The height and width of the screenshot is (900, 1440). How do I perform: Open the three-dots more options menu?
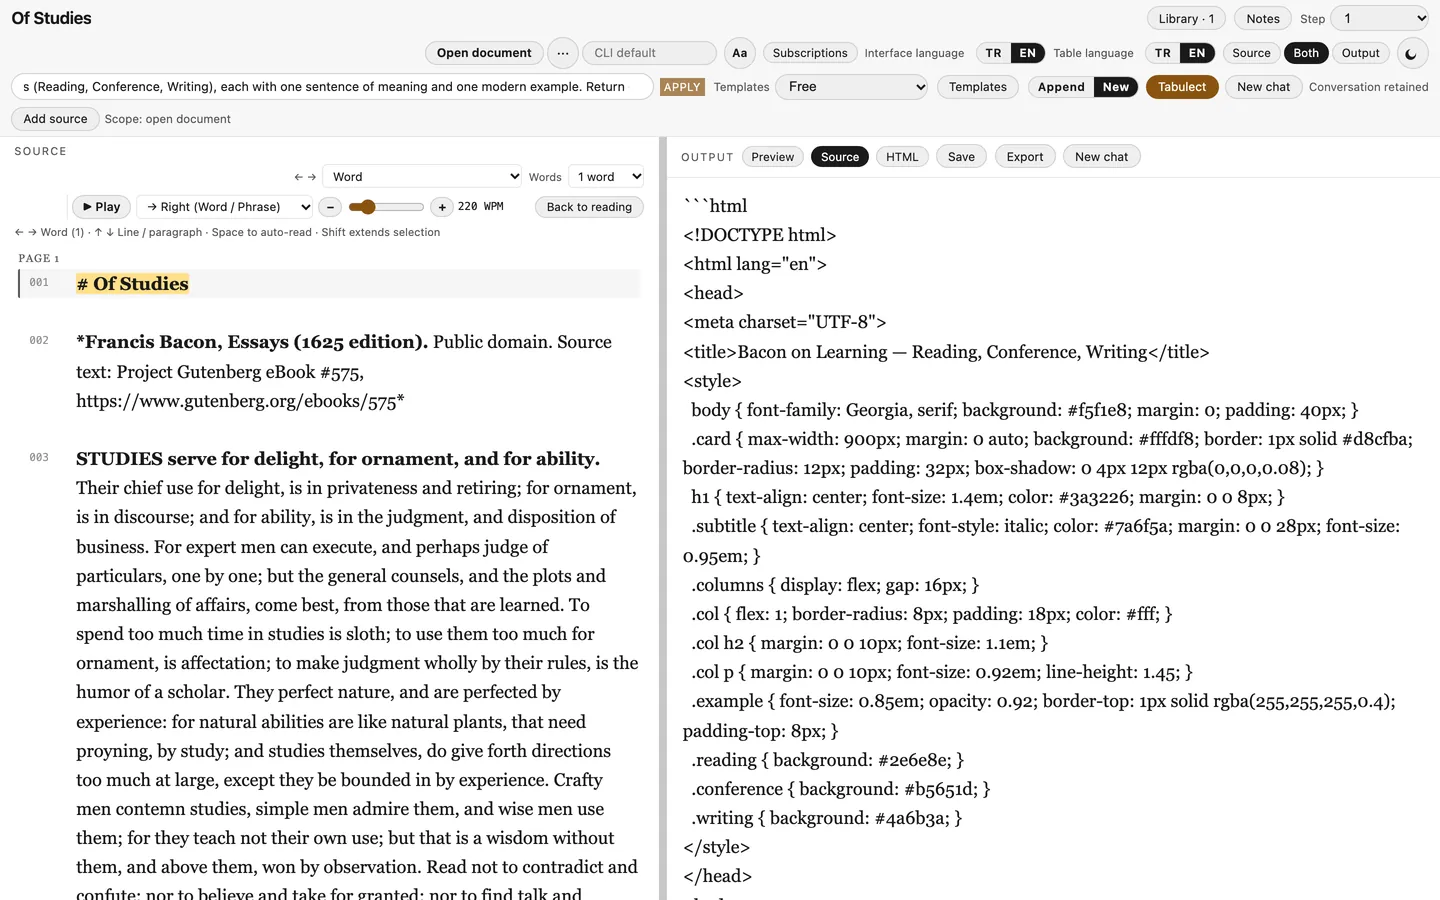(x=563, y=54)
